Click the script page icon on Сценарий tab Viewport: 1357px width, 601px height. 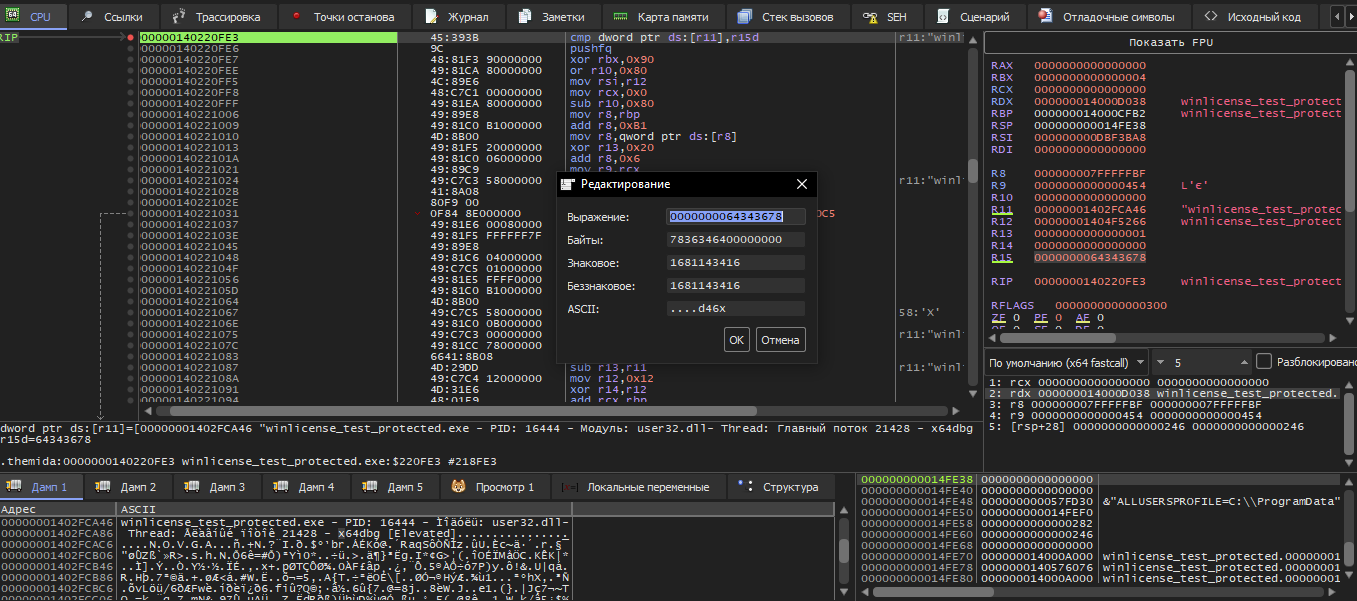[x=943, y=17]
